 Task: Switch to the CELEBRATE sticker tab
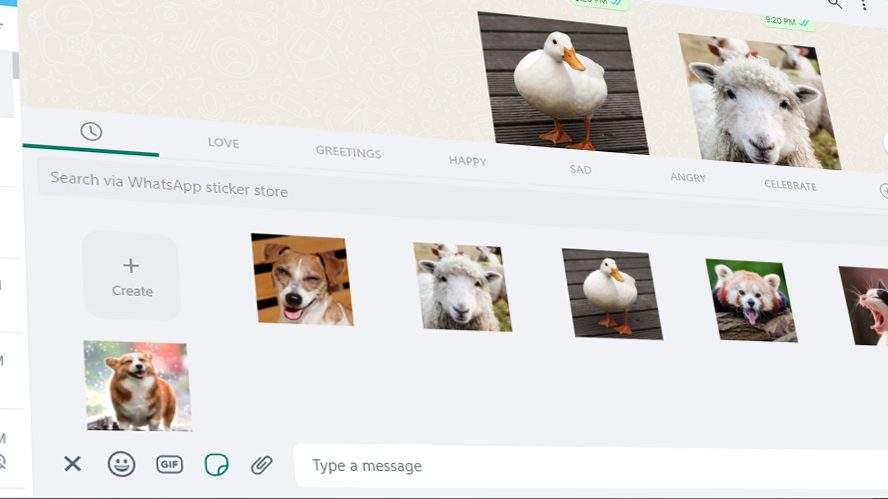click(x=790, y=185)
